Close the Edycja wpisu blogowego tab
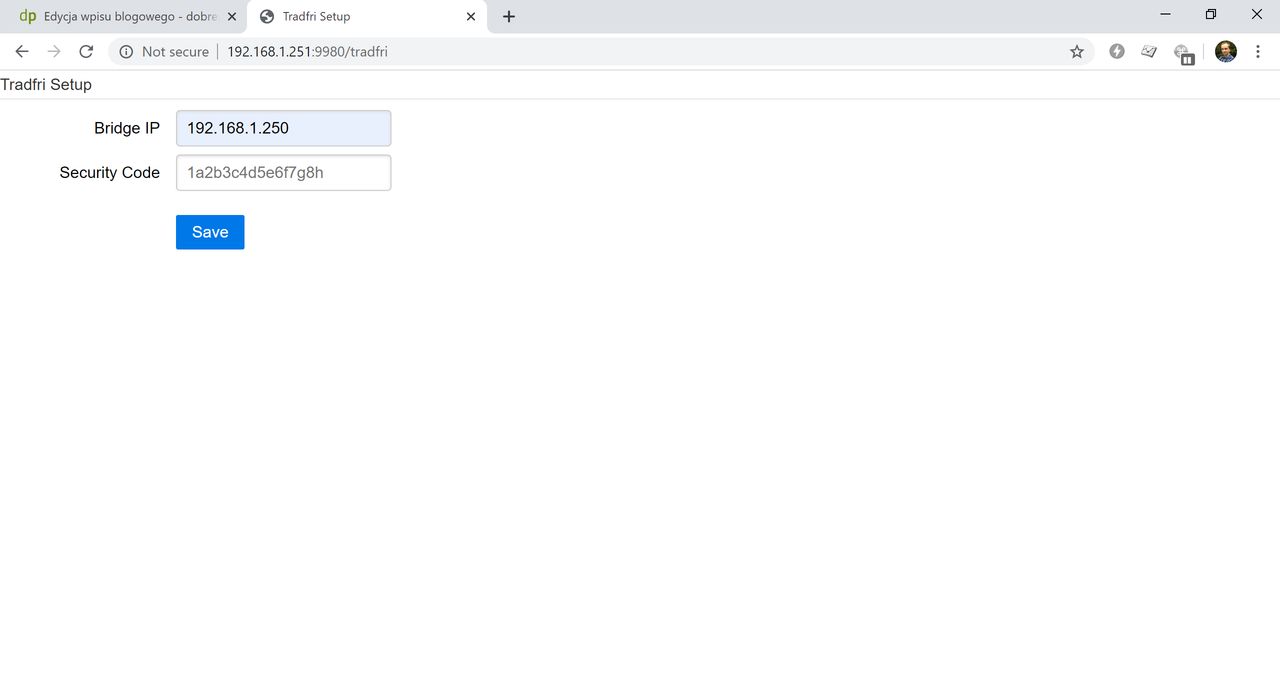The image size is (1280, 680). click(x=232, y=16)
